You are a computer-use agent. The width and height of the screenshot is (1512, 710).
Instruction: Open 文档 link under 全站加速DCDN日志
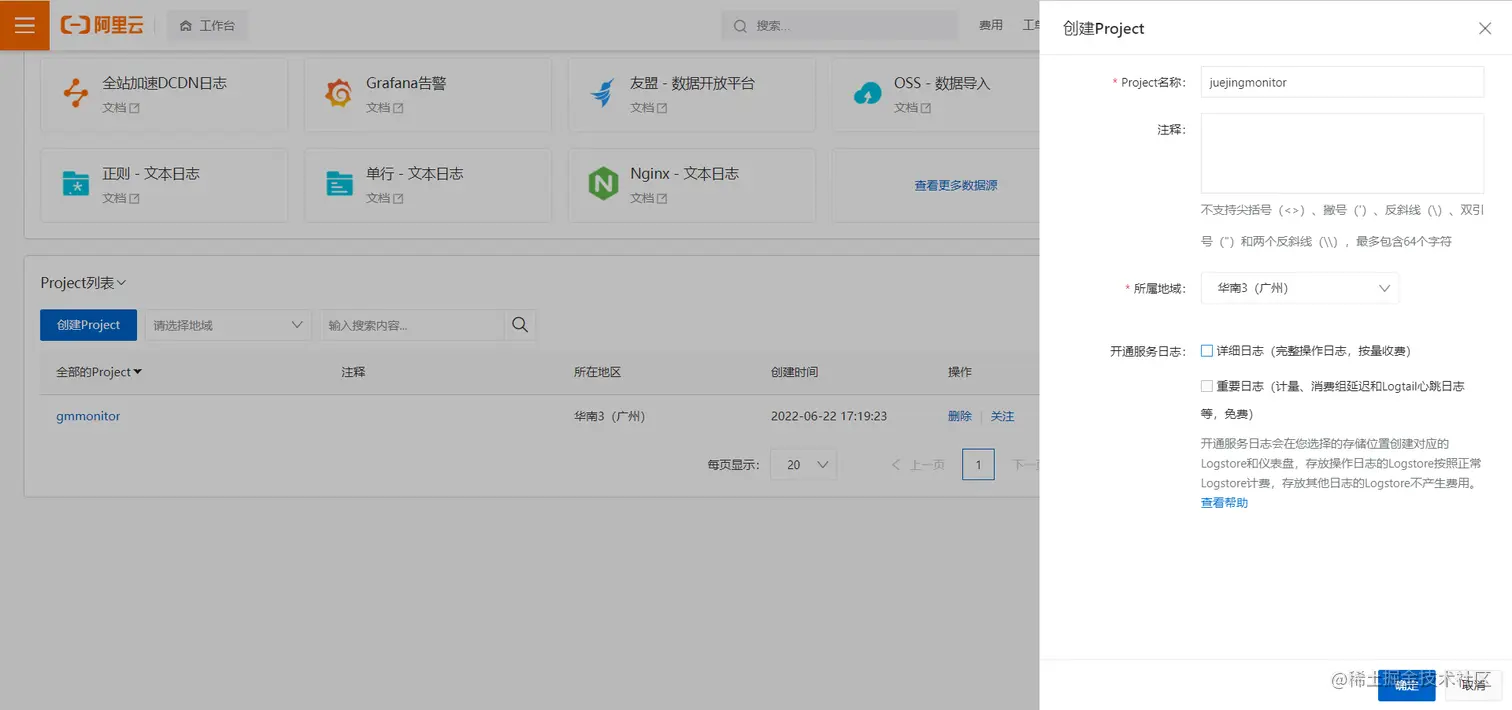(120, 107)
